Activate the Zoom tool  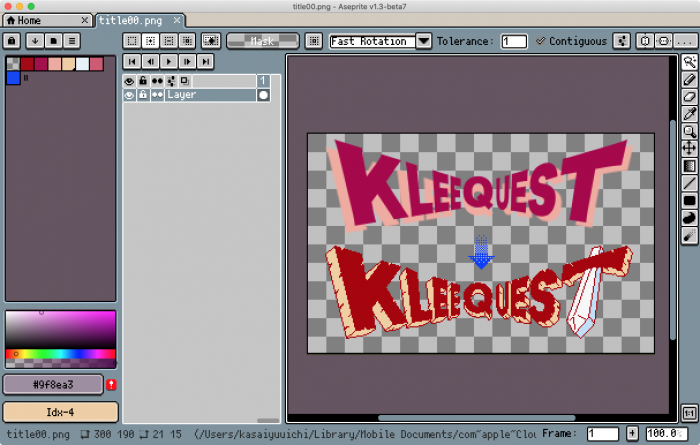689,131
